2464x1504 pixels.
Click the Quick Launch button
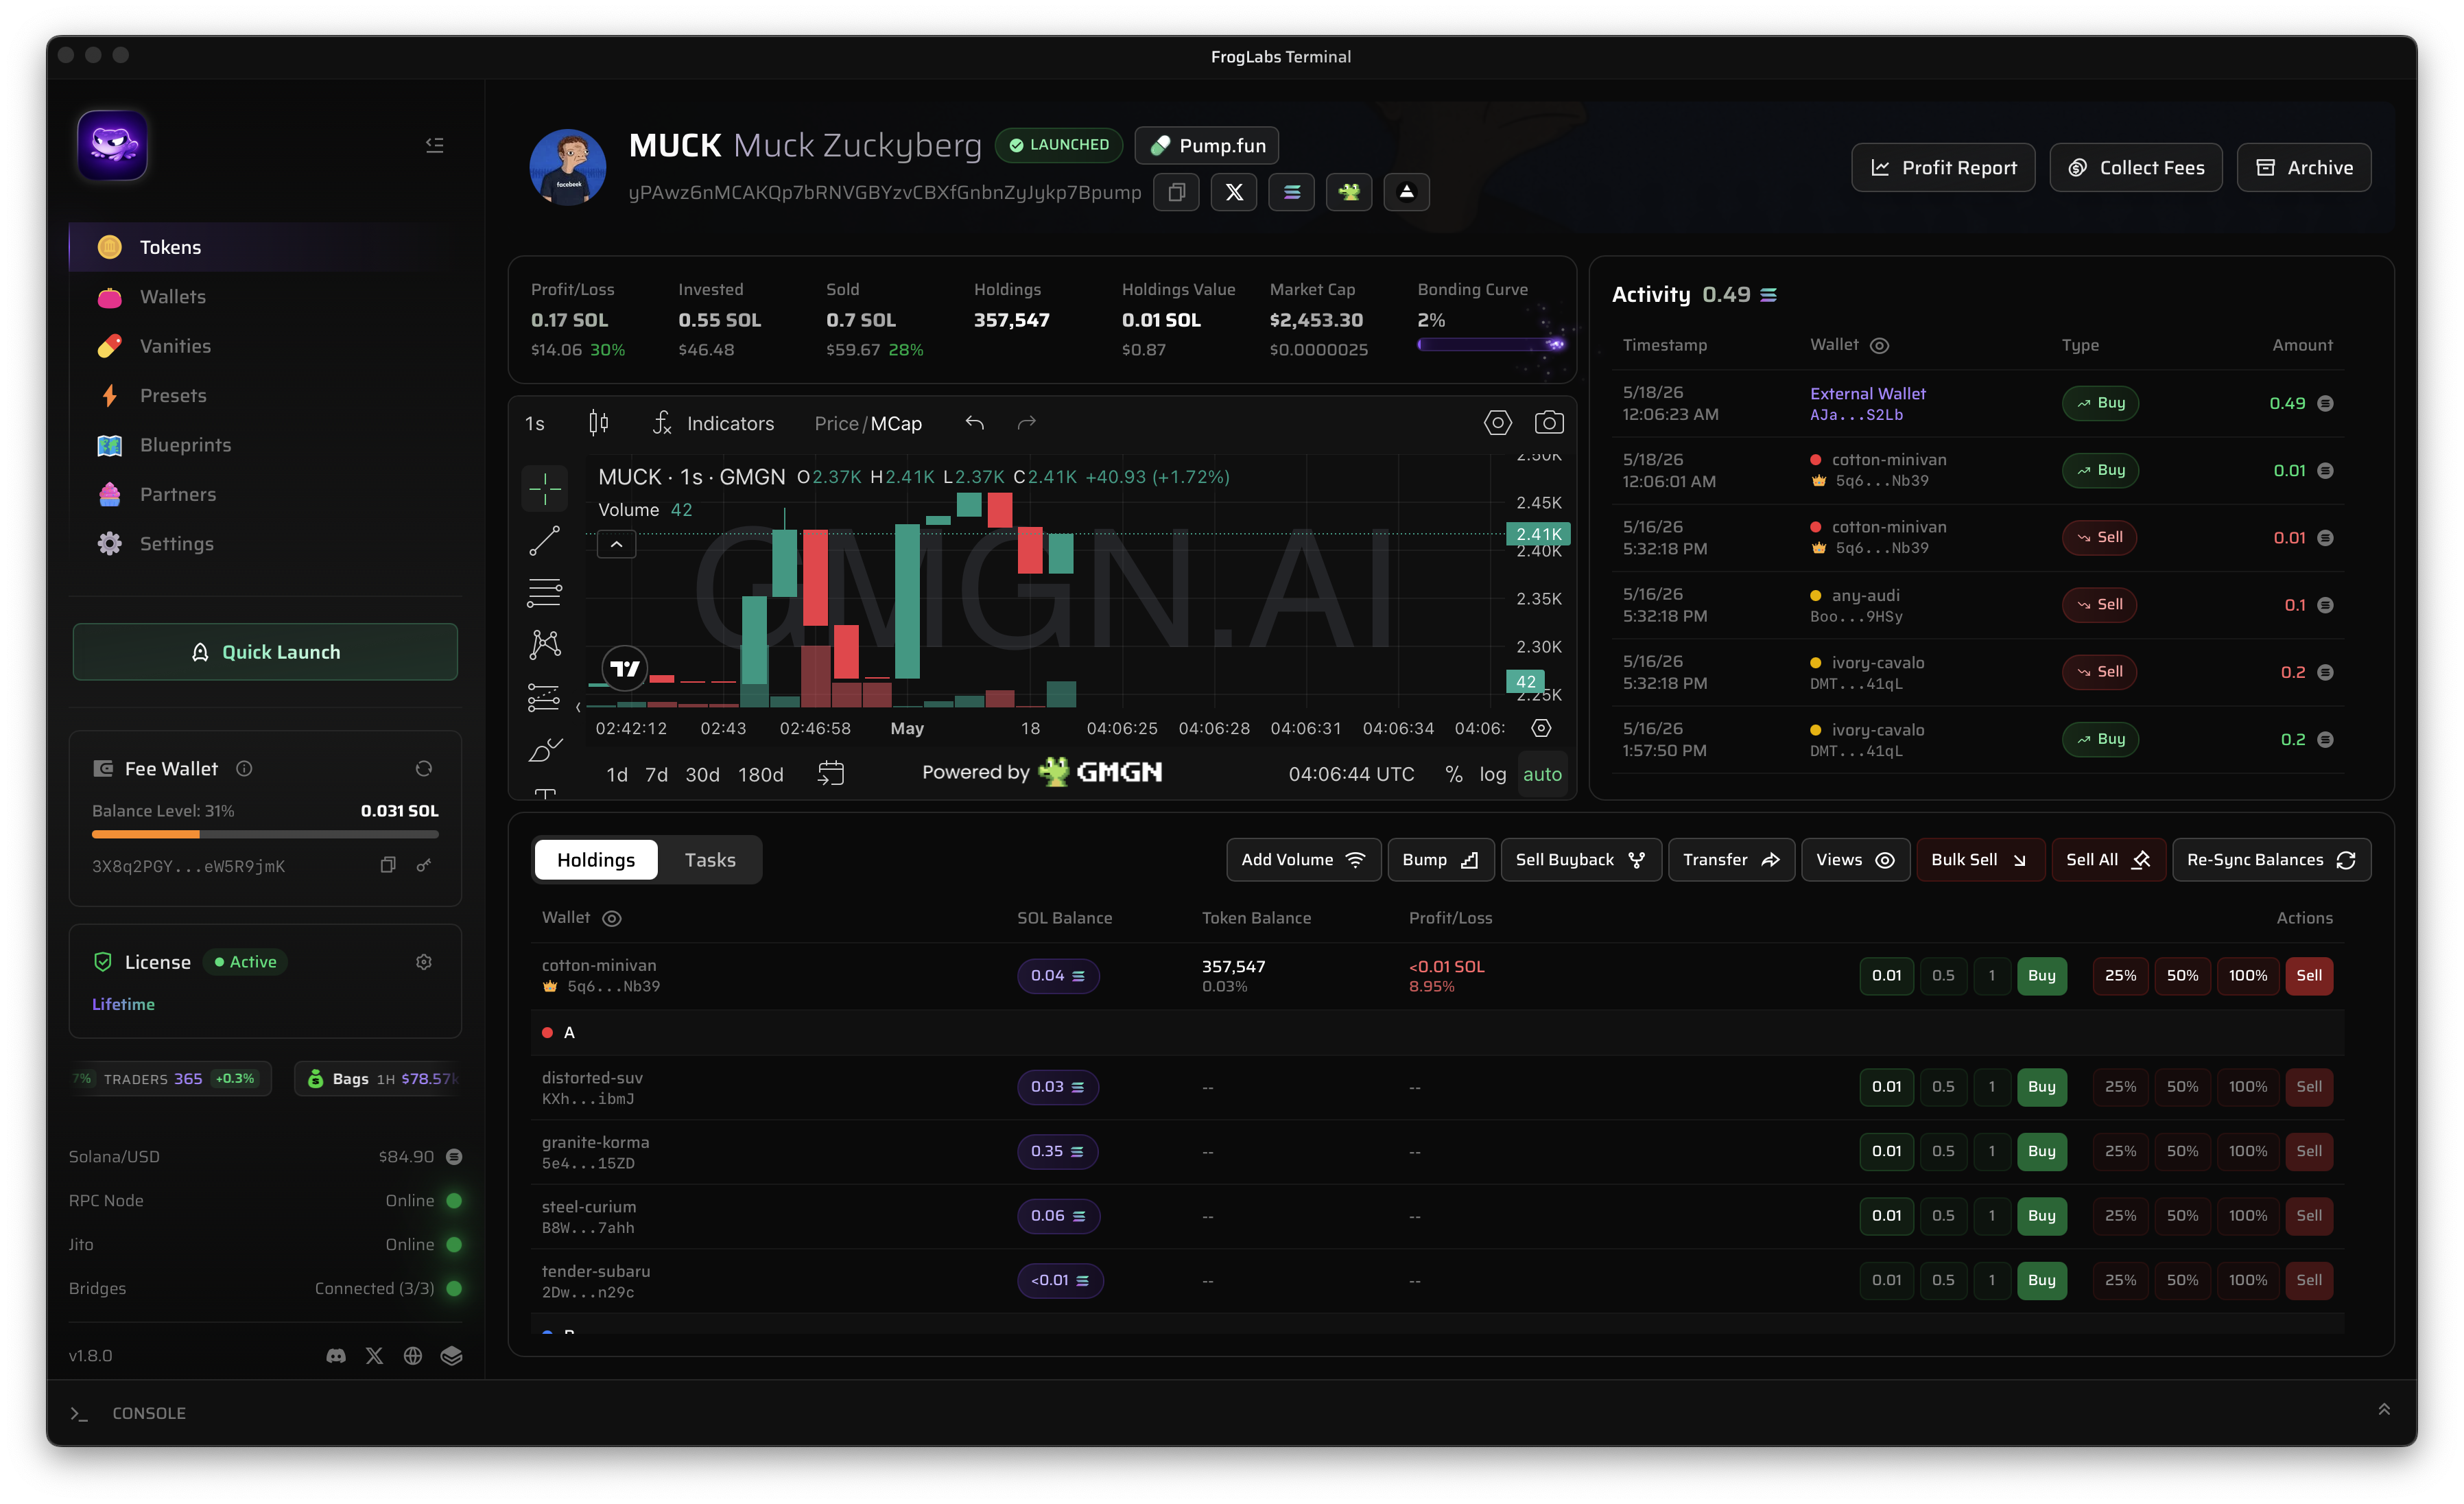point(265,652)
